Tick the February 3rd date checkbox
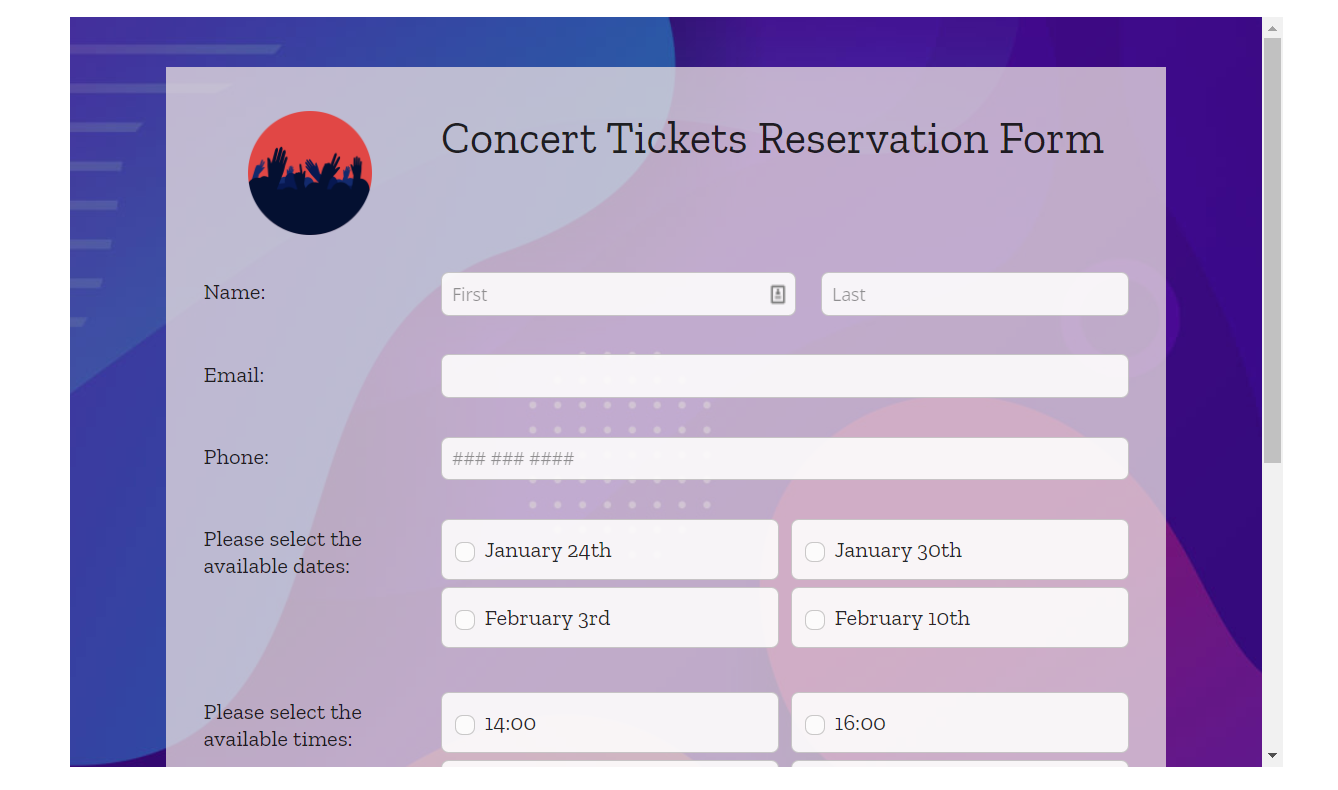The image size is (1338, 790). click(465, 620)
